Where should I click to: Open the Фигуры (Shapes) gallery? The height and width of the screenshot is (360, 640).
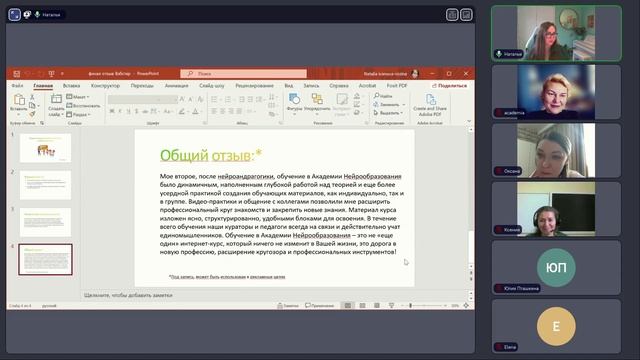coord(294,104)
